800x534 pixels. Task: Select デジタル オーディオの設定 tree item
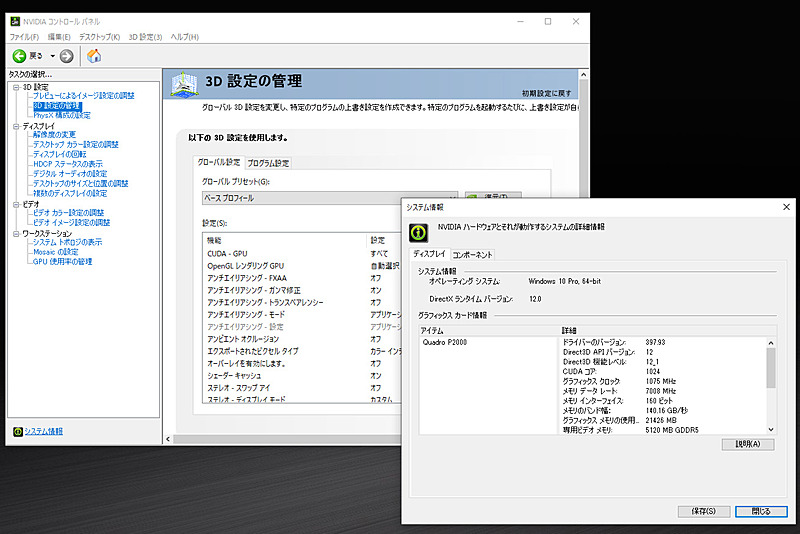tap(70, 174)
